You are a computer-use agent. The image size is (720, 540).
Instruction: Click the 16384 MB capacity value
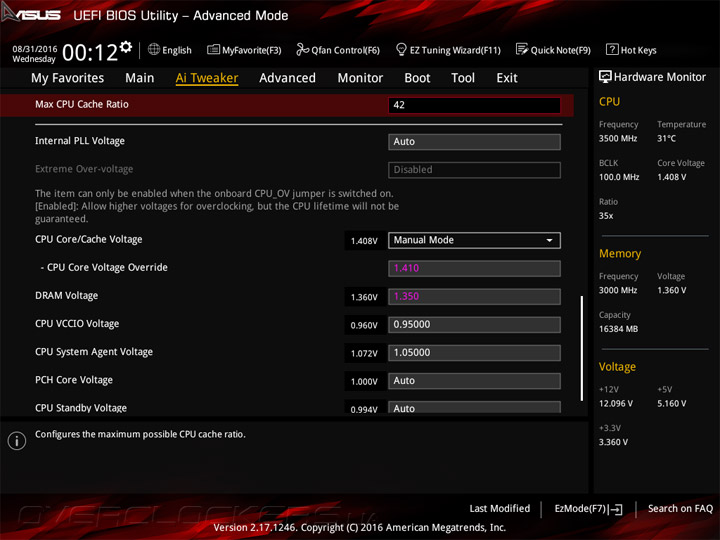point(619,329)
